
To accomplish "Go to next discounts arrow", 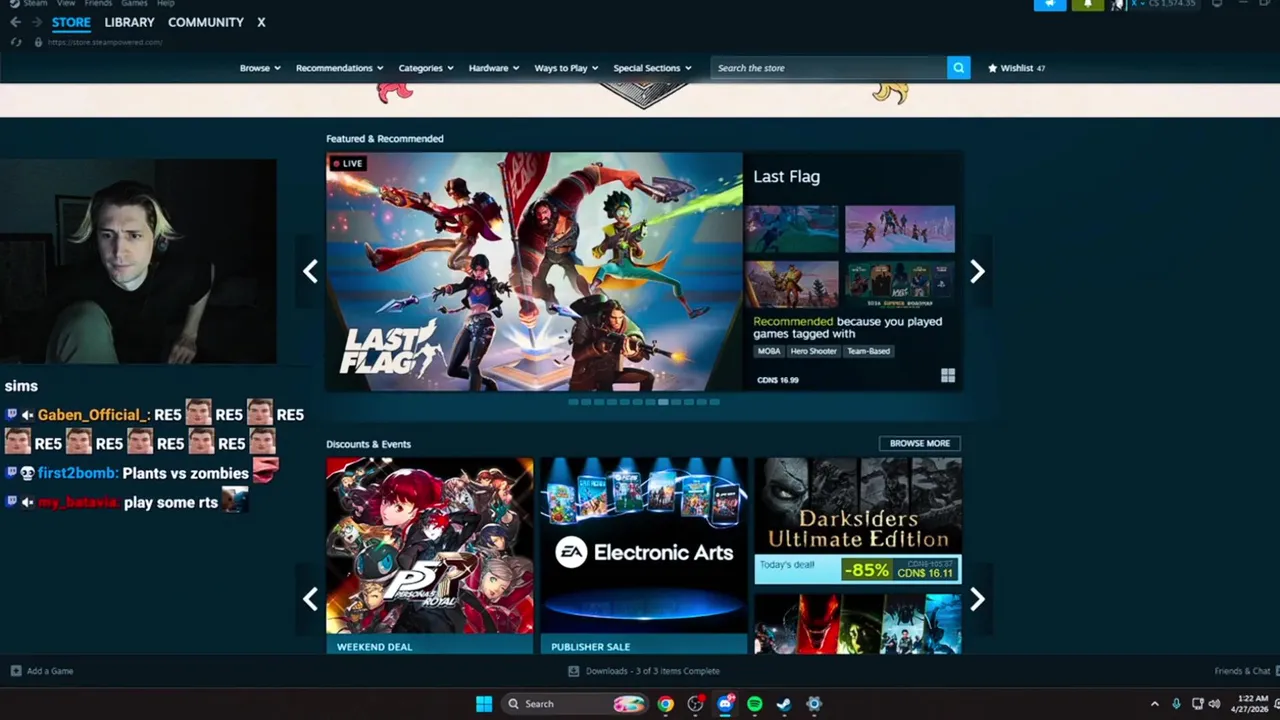I will point(977,599).
